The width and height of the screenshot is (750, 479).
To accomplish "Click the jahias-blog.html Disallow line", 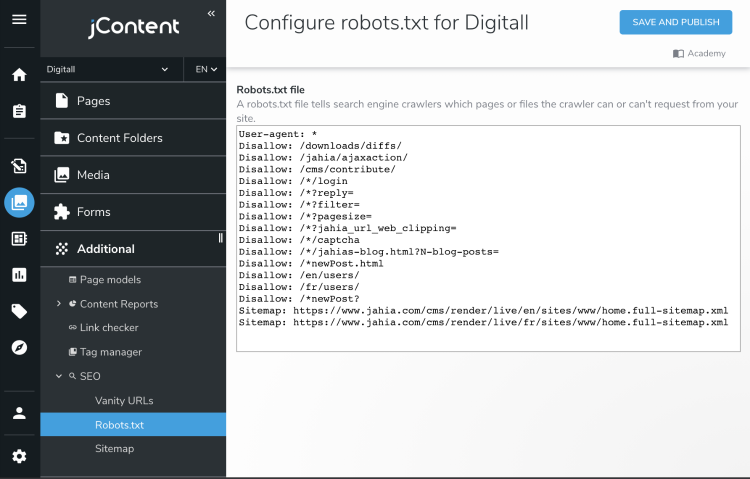I will pyautogui.click(x=368, y=252).
